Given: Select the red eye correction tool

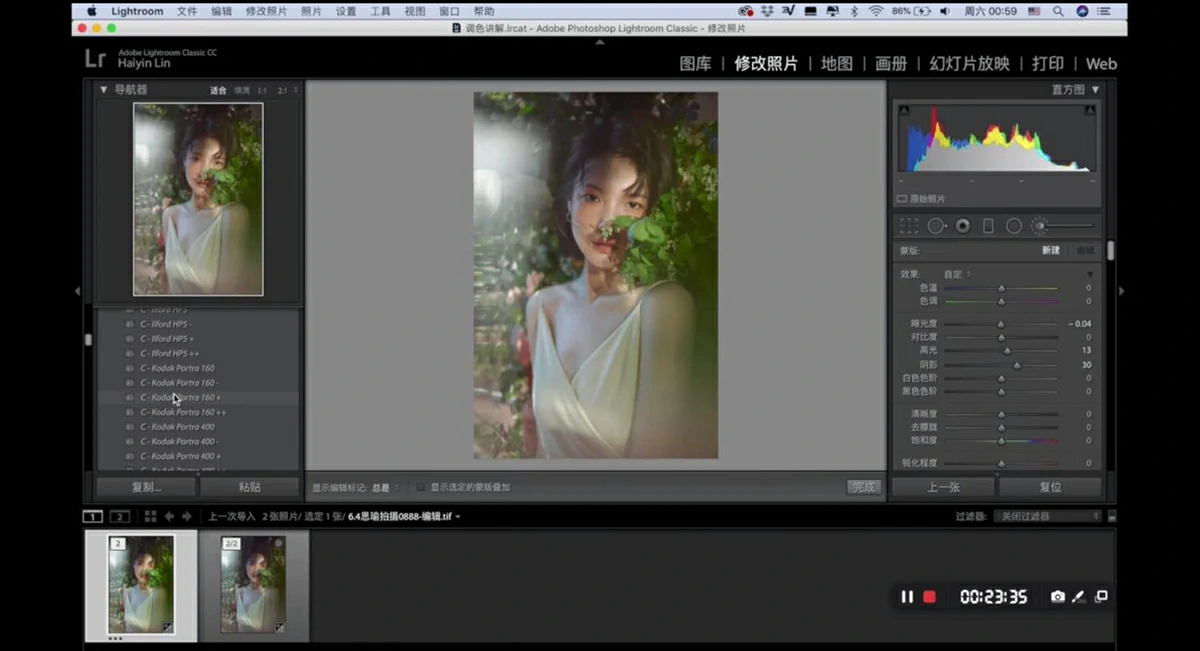Looking at the screenshot, I should [962, 226].
